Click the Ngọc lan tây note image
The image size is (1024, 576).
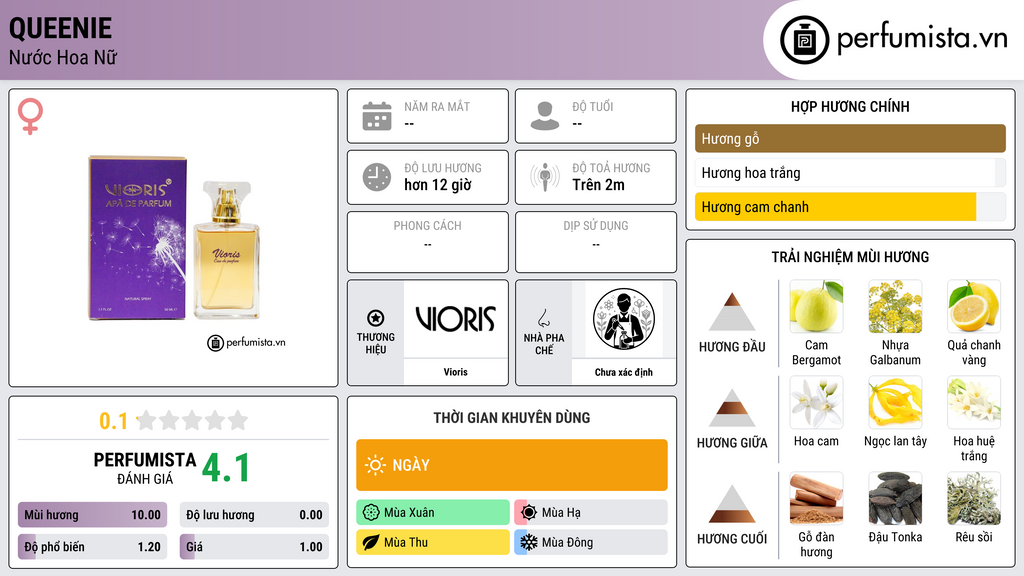(x=895, y=403)
